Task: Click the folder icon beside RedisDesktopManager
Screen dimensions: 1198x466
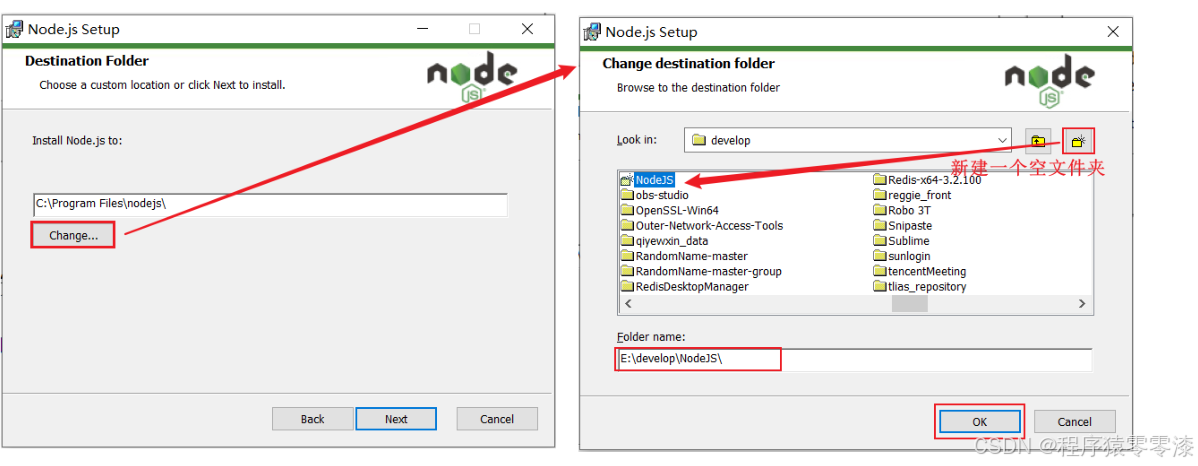Action: pyautogui.click(x=627, y=286)
